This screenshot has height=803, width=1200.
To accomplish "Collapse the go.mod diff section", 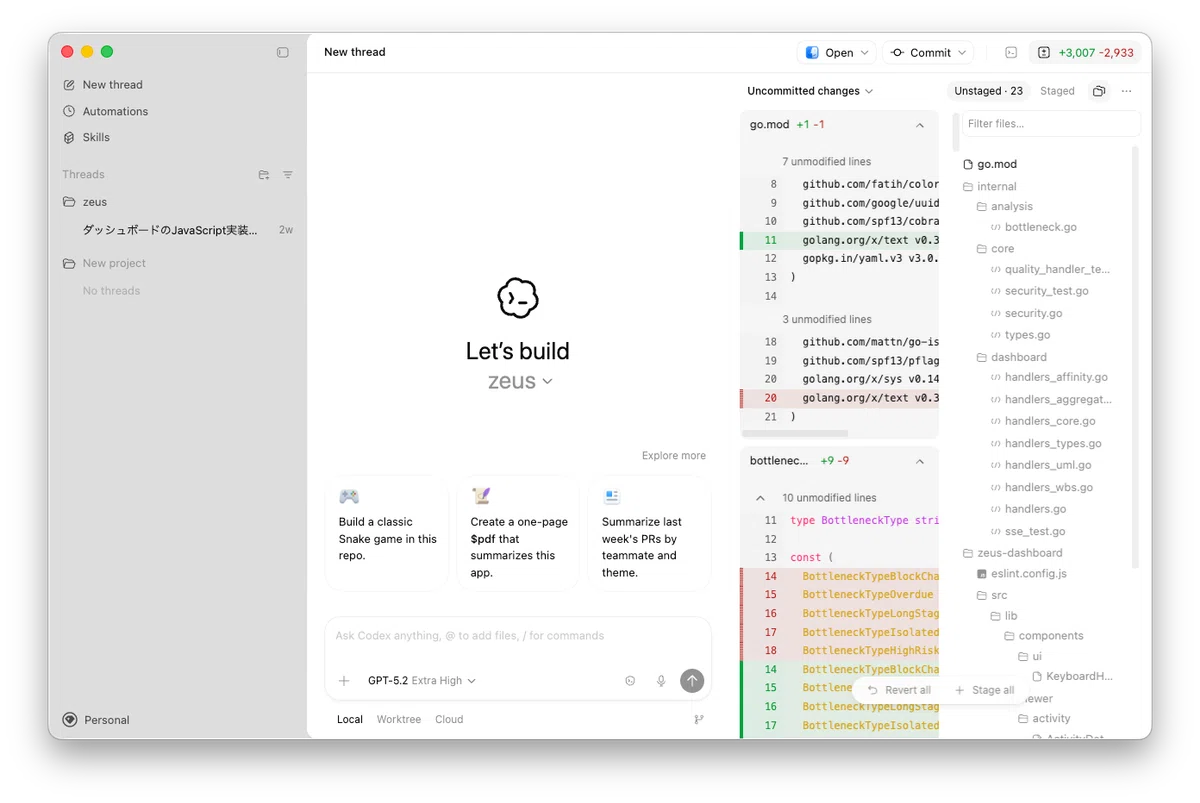I will pos(920,125).
